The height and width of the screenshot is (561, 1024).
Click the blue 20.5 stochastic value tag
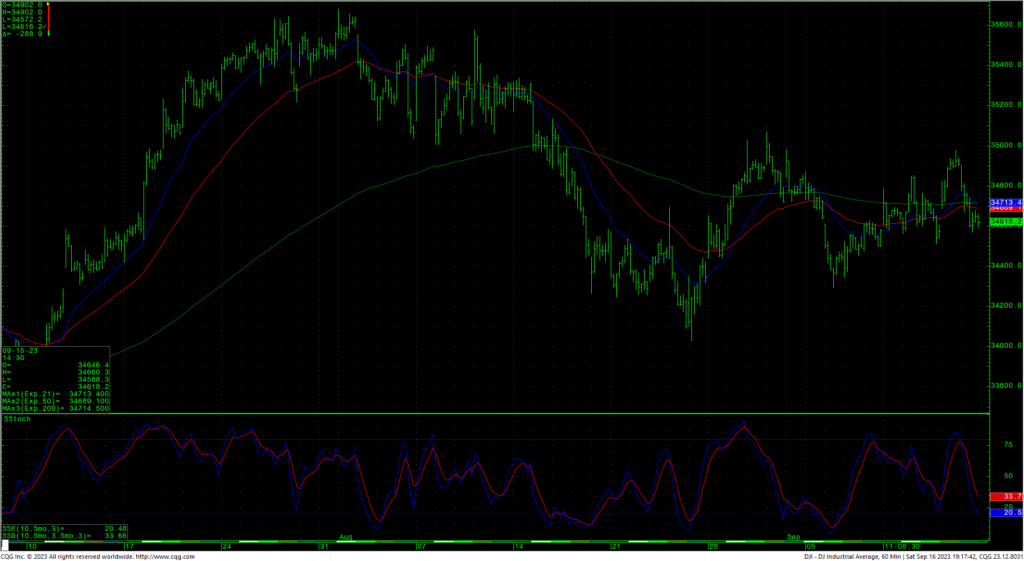(x=1004, y=512)
